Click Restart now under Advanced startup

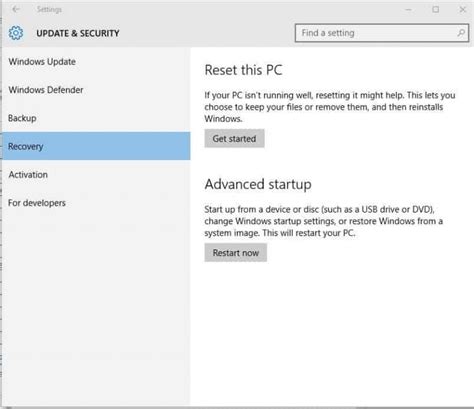coord(236,253)
